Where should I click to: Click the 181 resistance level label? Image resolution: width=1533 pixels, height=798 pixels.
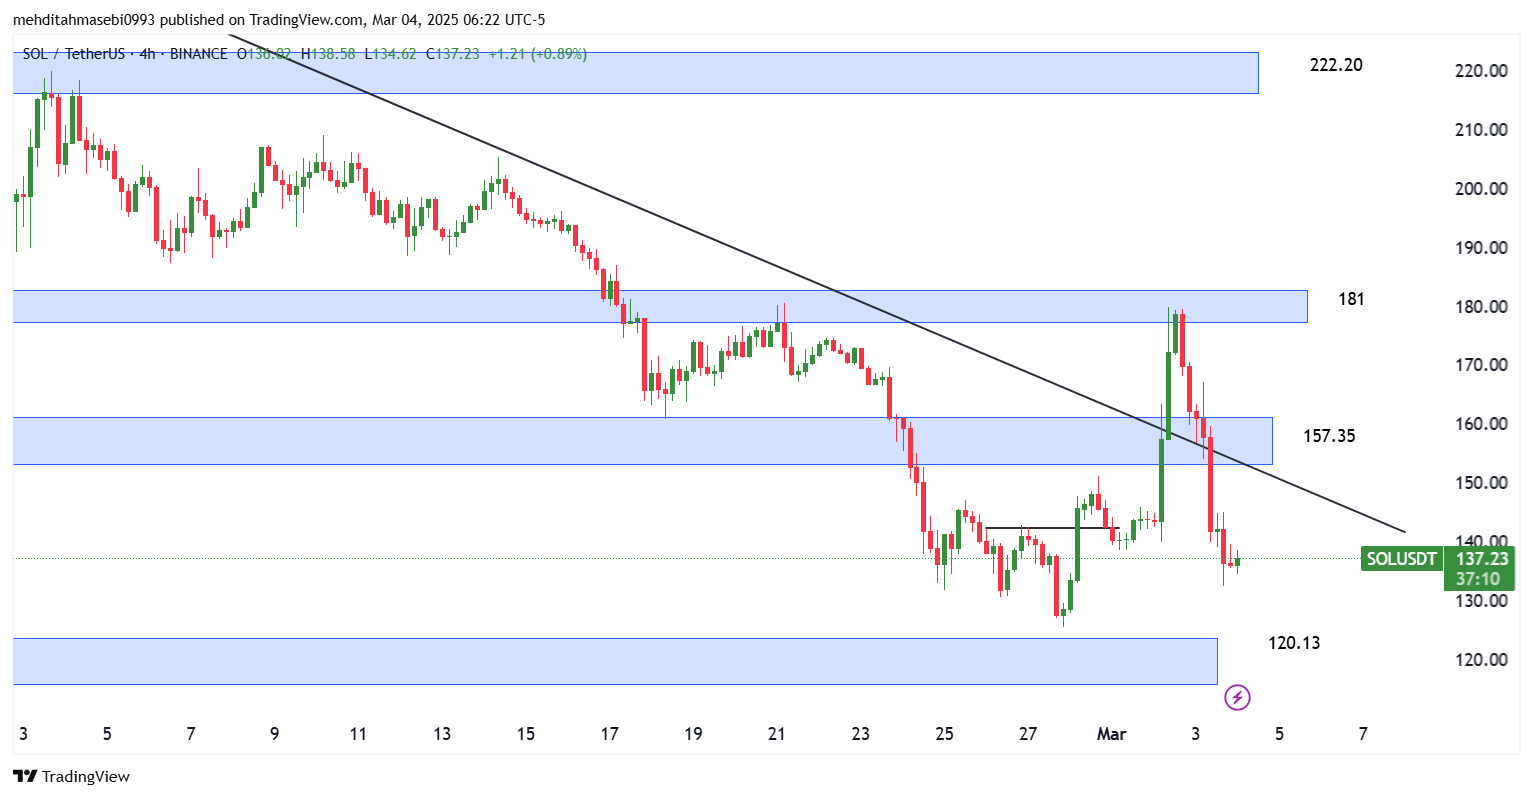click(1351, 299)
